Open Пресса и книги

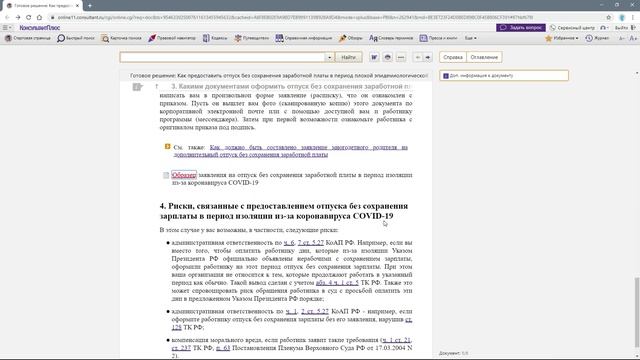tap(438, 38)
